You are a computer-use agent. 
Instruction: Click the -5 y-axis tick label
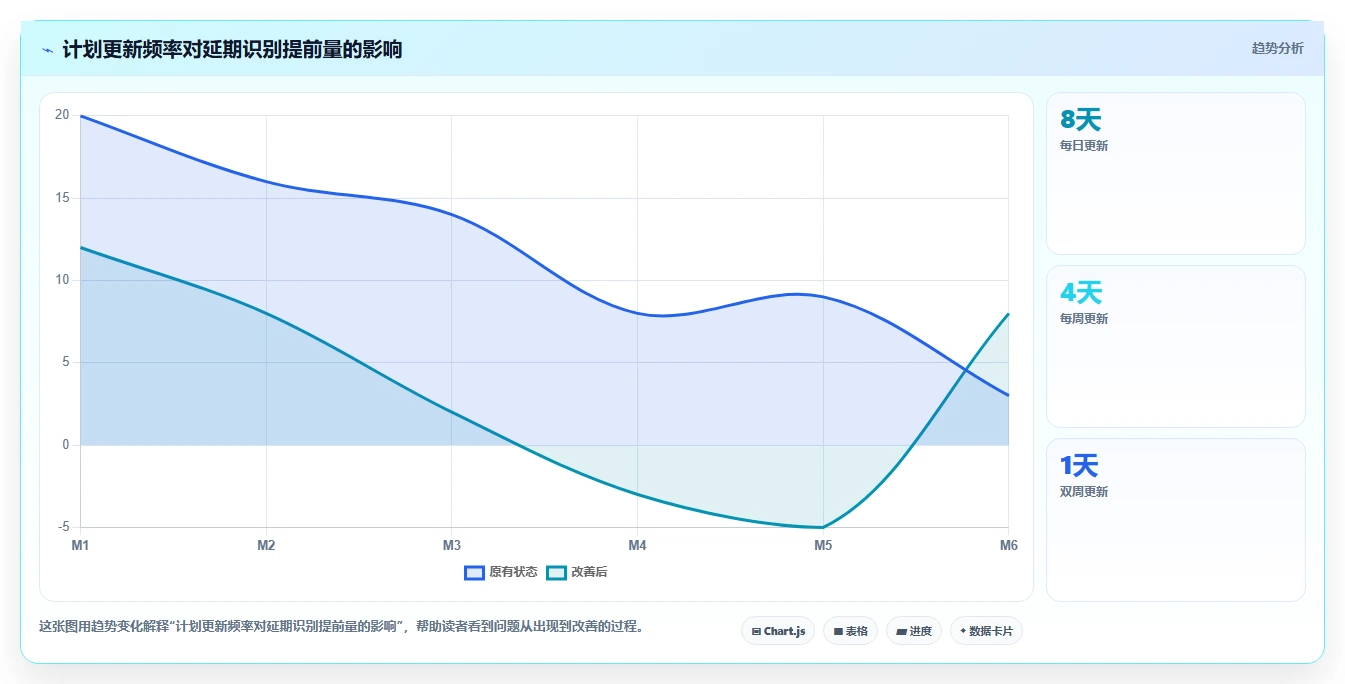(64, 527)
